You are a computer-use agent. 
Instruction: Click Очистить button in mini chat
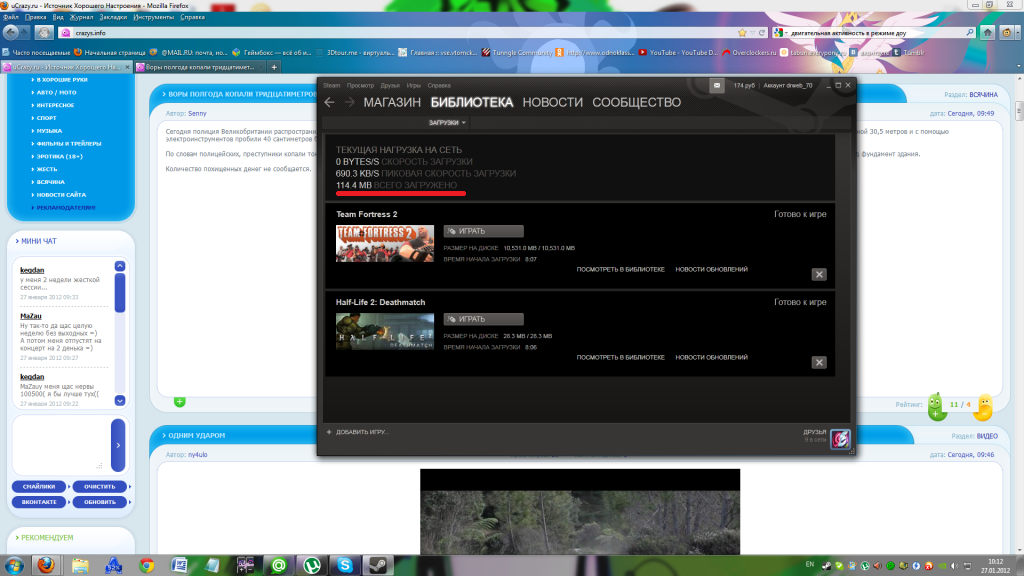tap(100, 487)
